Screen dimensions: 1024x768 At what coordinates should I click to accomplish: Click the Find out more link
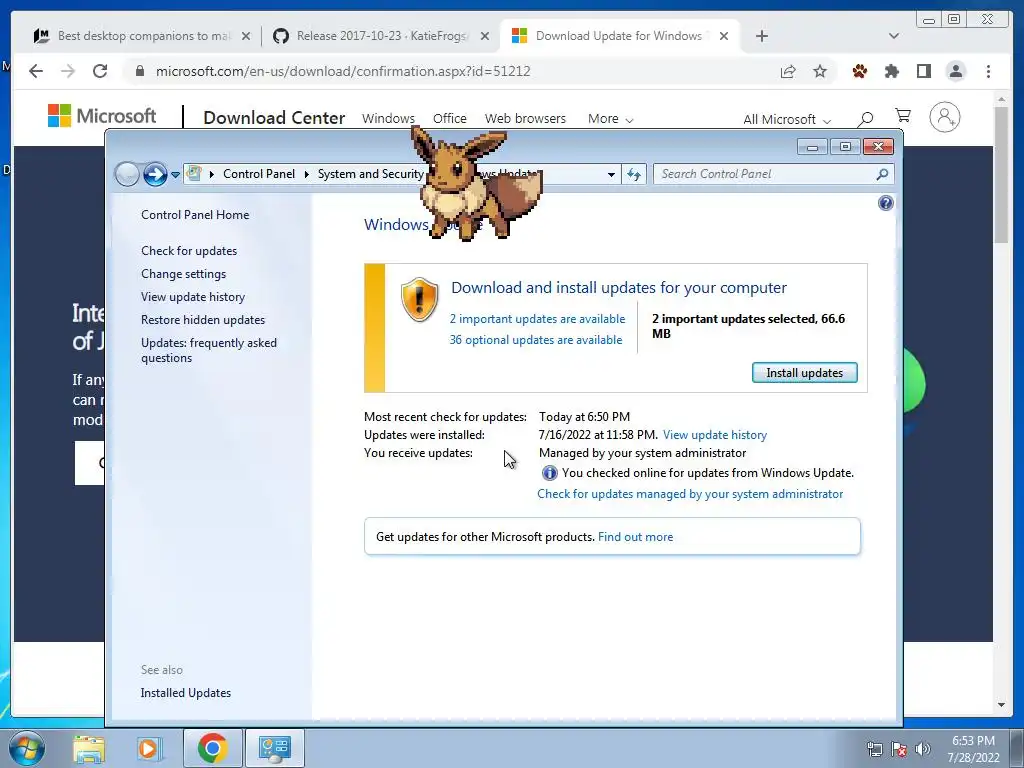click(635, 537)
